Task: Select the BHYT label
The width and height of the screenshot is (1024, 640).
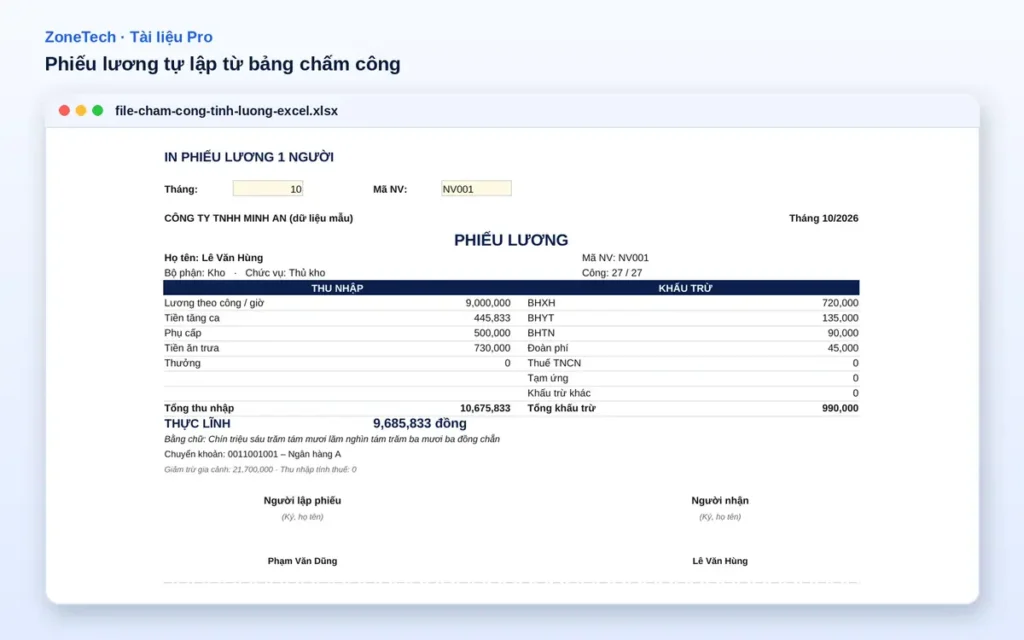Action: [x=541, y=318]
